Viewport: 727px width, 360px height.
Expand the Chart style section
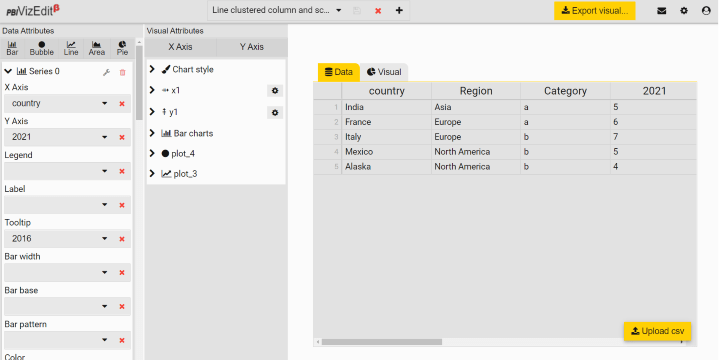pos(152,69)
